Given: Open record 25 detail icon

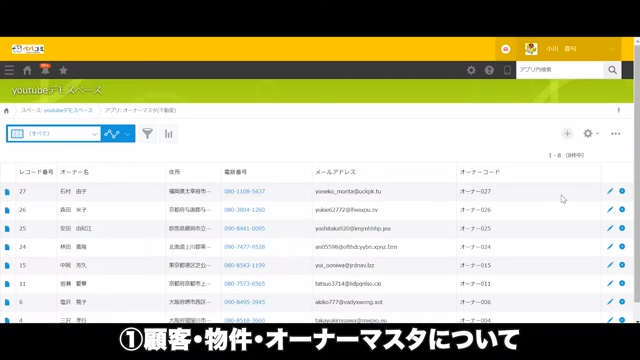Looking at the screenshot, I should click(x=7, y=229).
